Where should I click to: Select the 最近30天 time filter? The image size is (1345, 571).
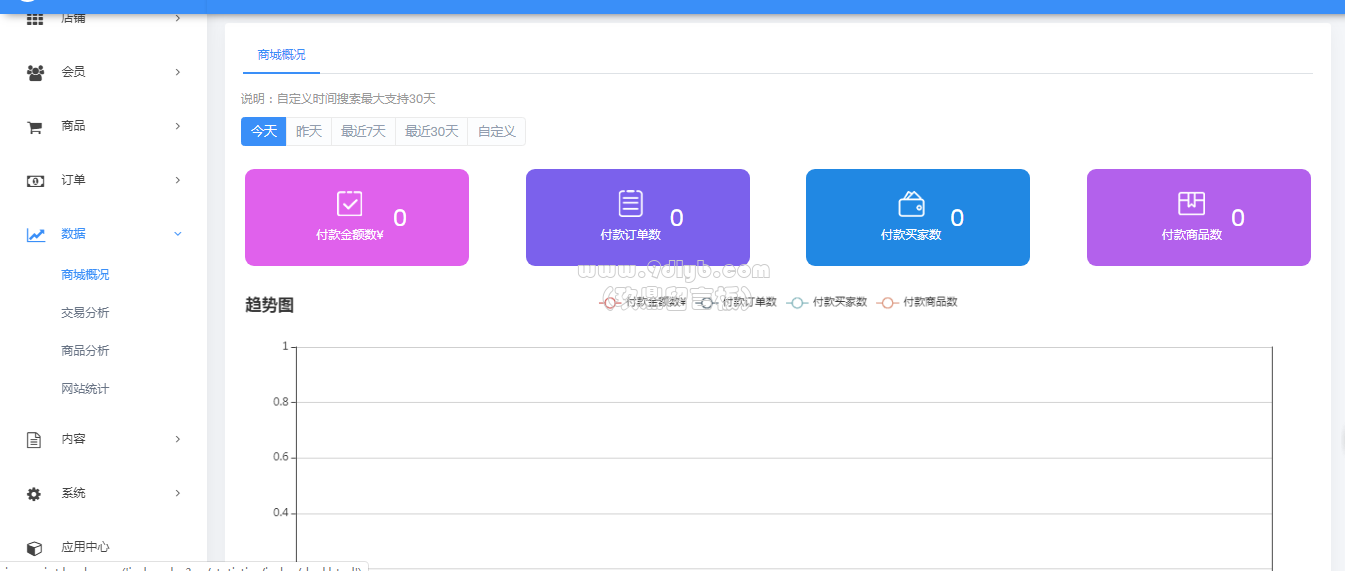click(432, 132)
